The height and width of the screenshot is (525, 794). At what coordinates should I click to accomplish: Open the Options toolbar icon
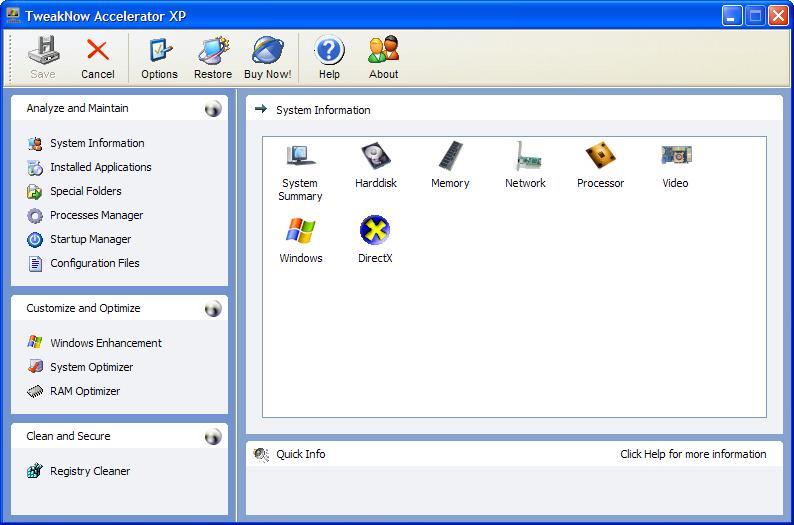(x=160, y=51)
